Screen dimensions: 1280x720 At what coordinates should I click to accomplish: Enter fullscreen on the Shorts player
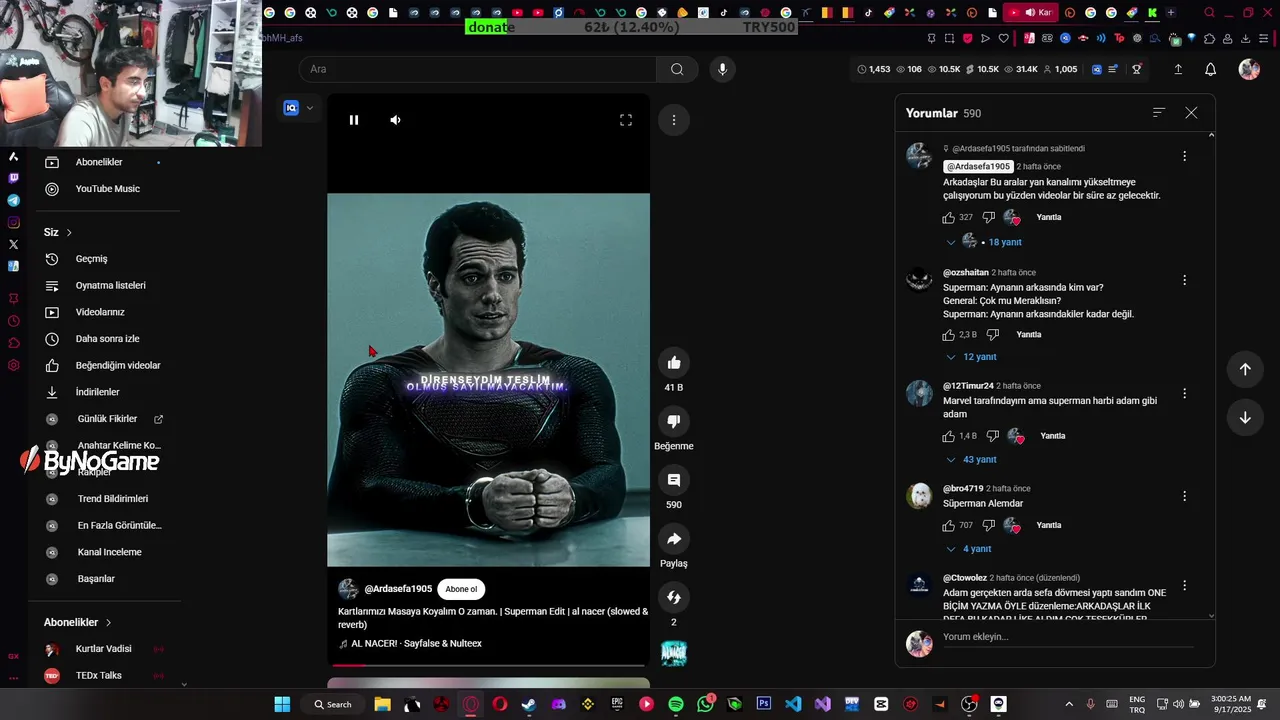(626, 120)
